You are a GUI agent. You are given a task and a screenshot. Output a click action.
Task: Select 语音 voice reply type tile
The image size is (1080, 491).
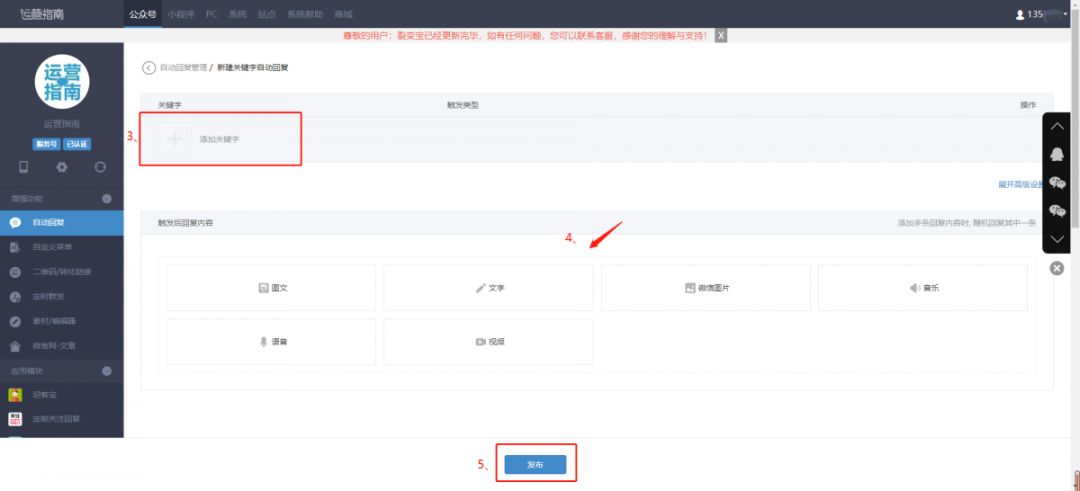click(271, 342)
